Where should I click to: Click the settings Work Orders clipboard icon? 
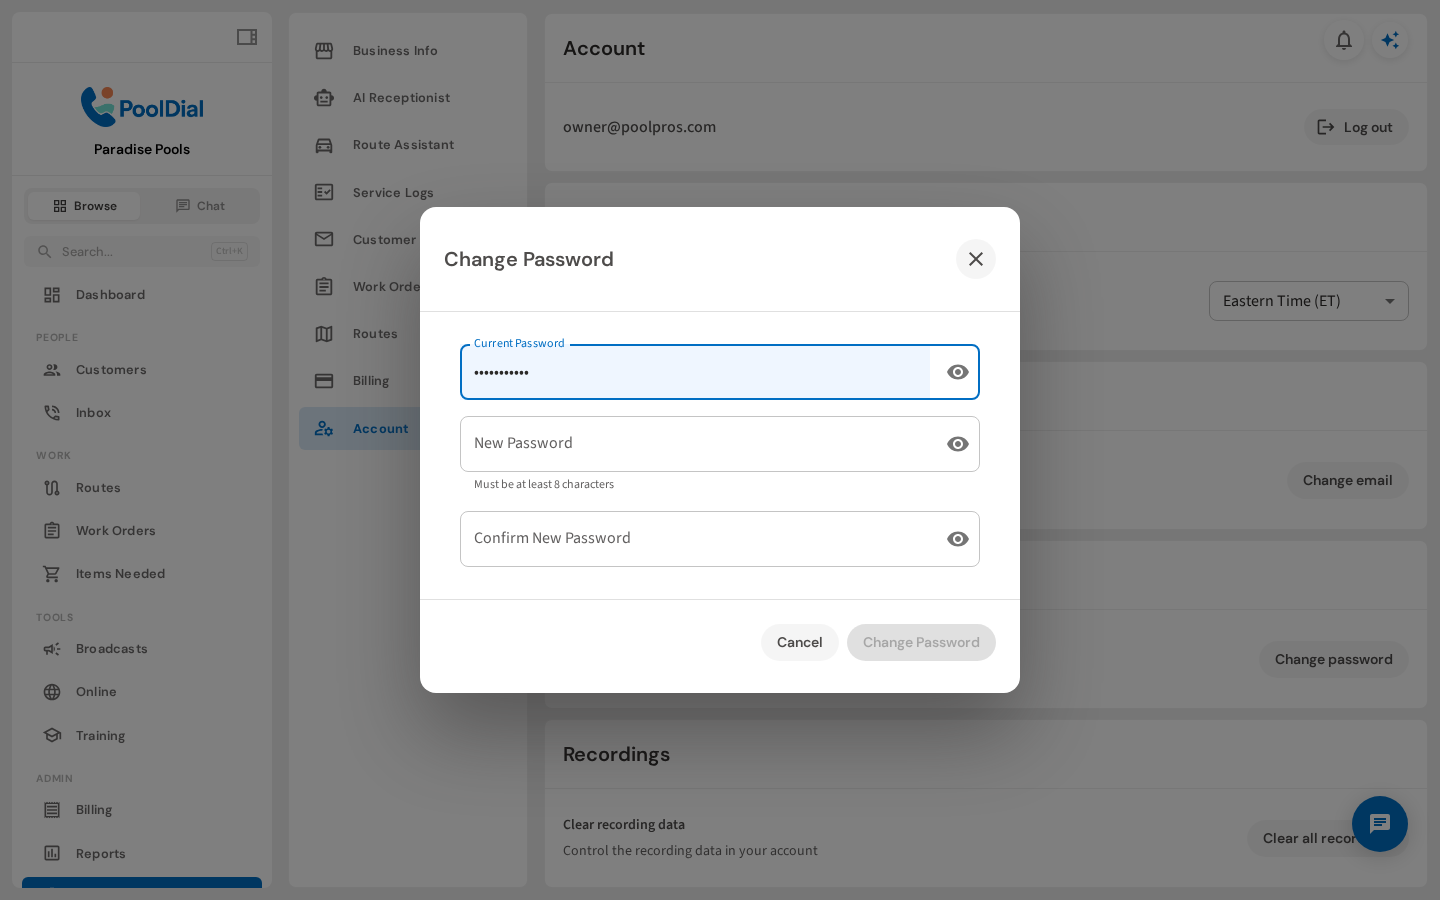324,287
